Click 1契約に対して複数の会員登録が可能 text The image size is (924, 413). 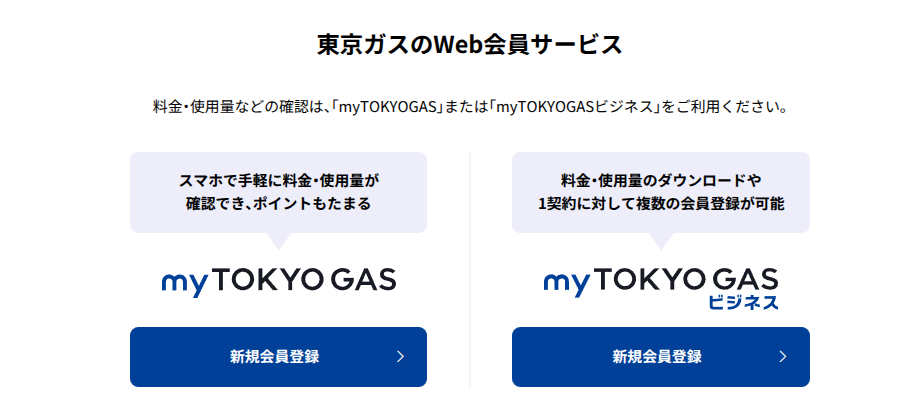661,204
